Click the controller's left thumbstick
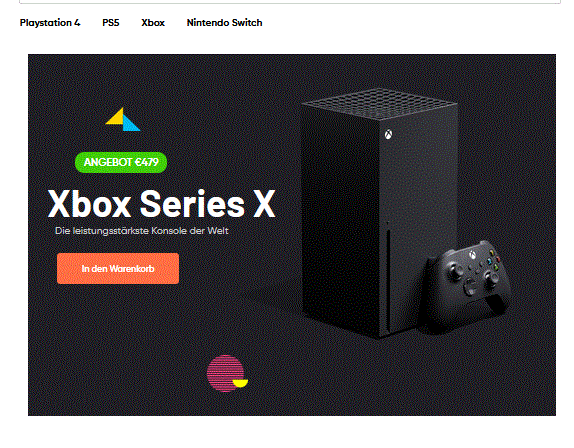This screenshot has width=574, height=448. pyautogui.click(x=455, y=271)
